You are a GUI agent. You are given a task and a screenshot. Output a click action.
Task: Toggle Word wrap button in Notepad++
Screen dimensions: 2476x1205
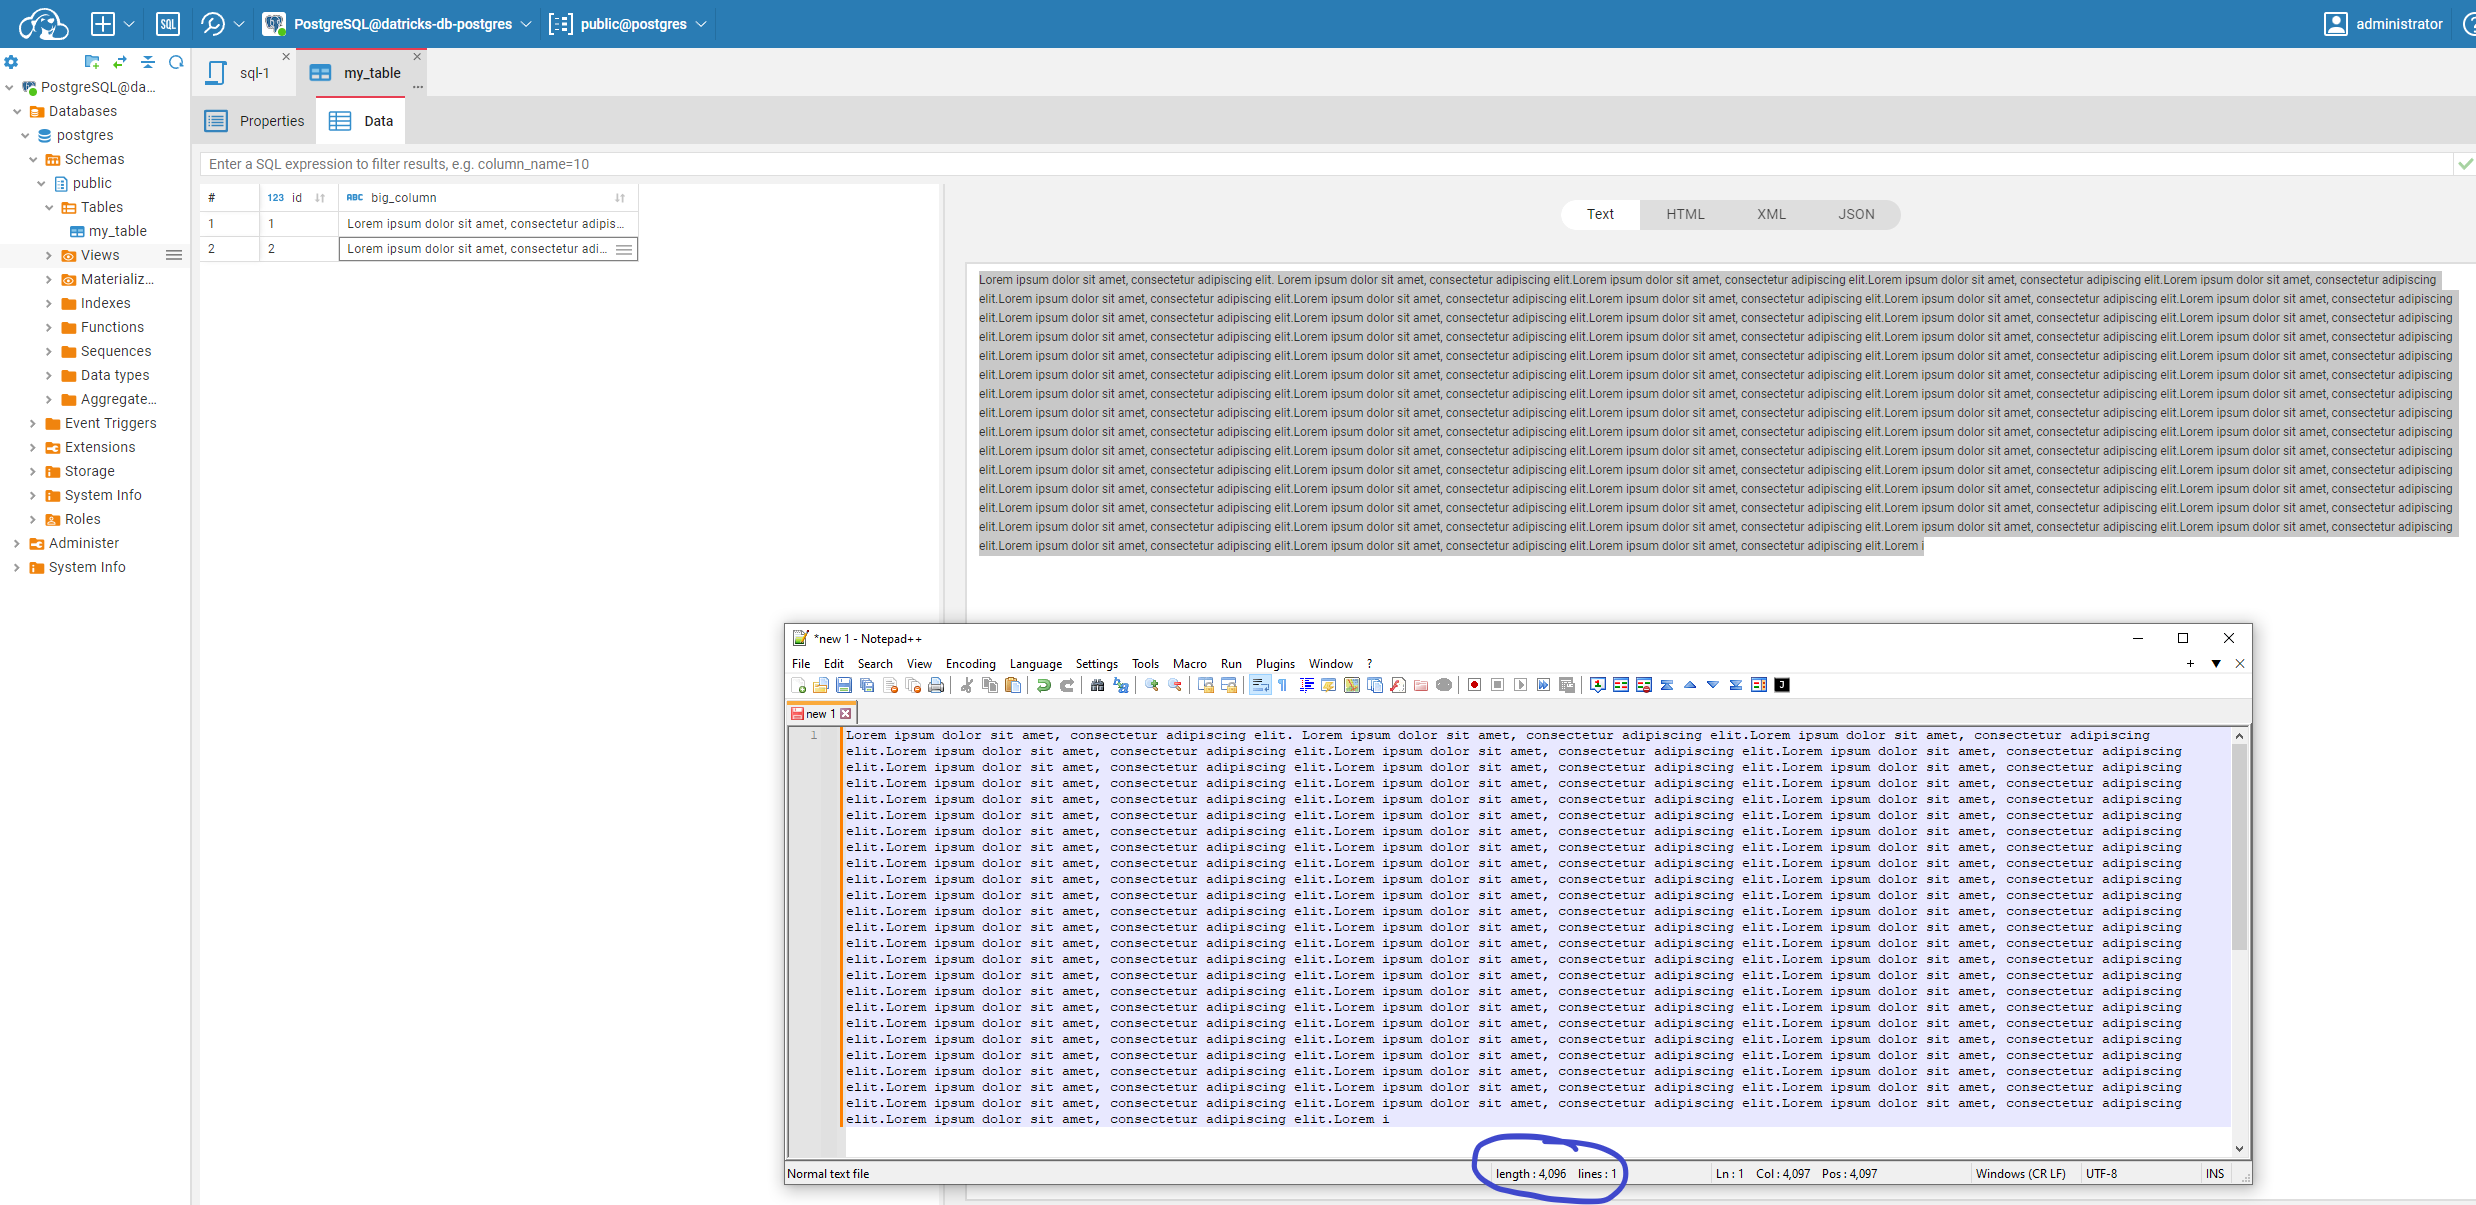click(1260, 685)
